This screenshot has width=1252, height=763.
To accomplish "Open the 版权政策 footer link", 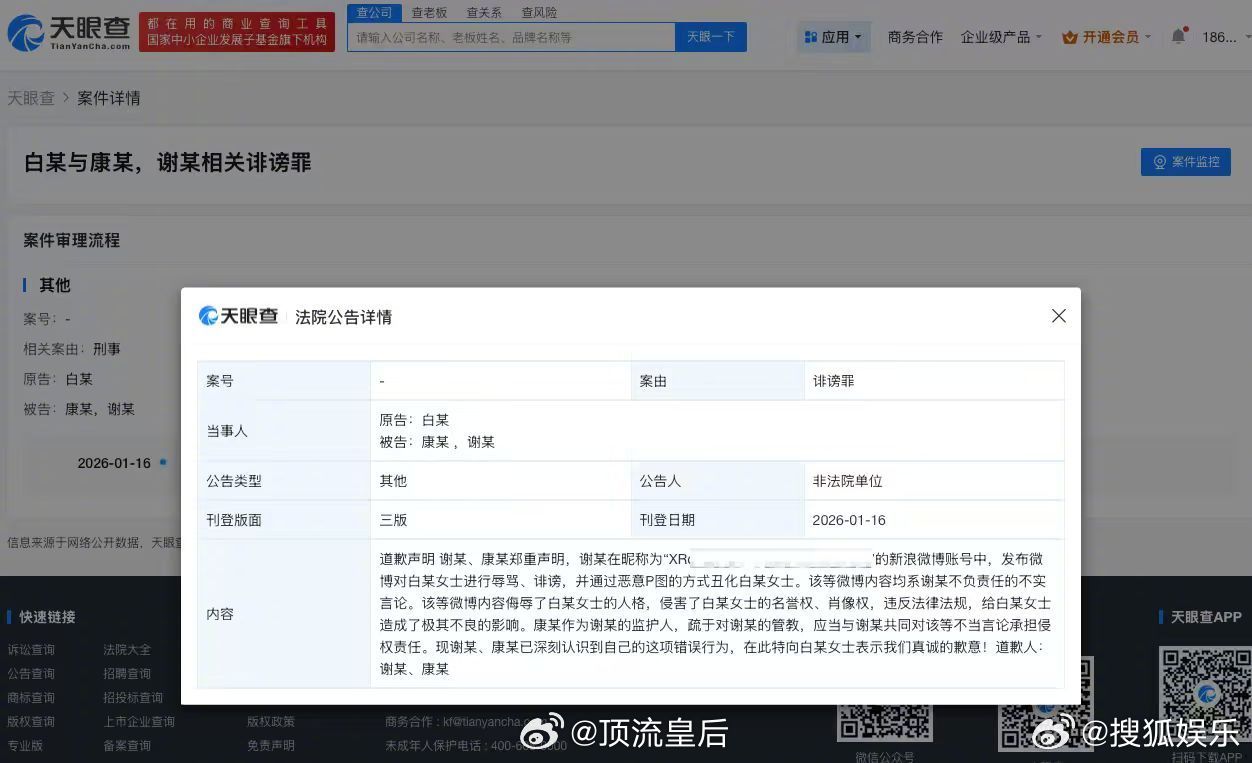I will [271, 722].
